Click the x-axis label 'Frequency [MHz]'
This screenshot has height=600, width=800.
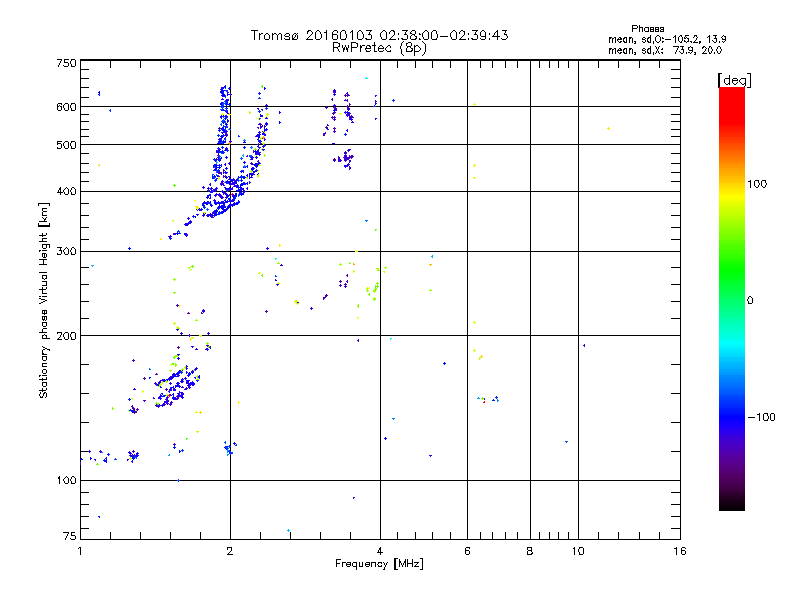379,563
